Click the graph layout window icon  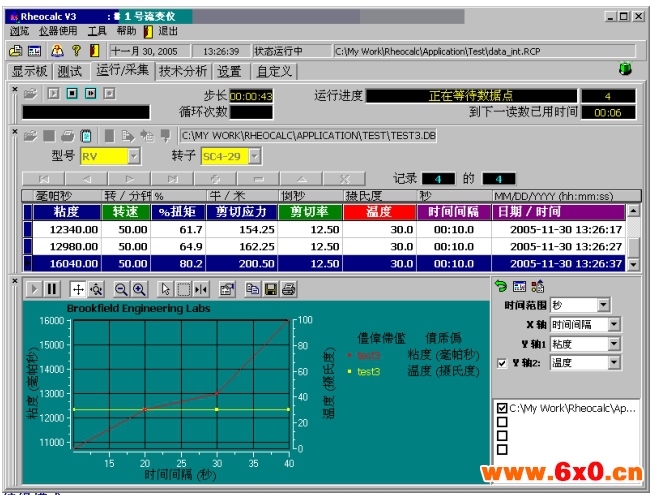click(519, 286)
